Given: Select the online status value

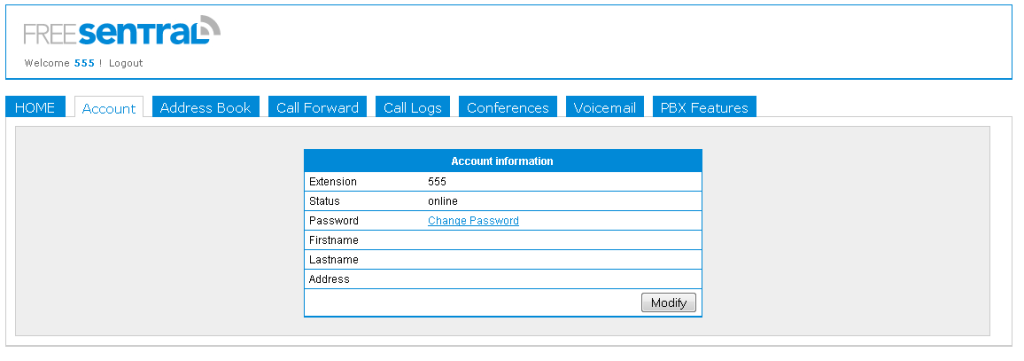Looking at the screenshot, I should [x=443, y=201].
